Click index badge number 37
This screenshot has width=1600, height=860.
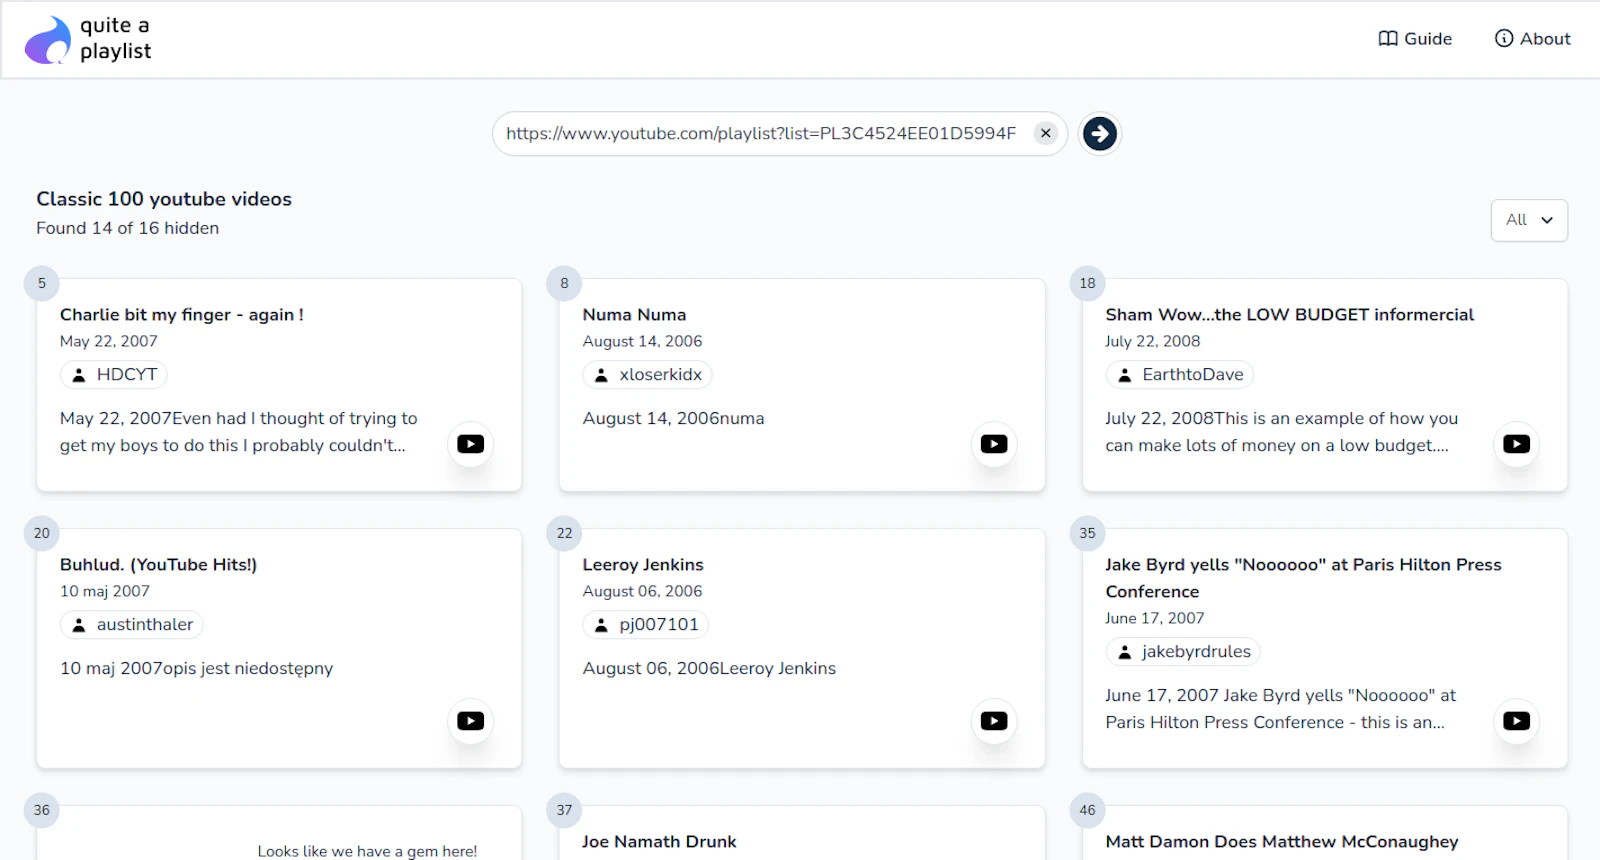coord(565,810)
